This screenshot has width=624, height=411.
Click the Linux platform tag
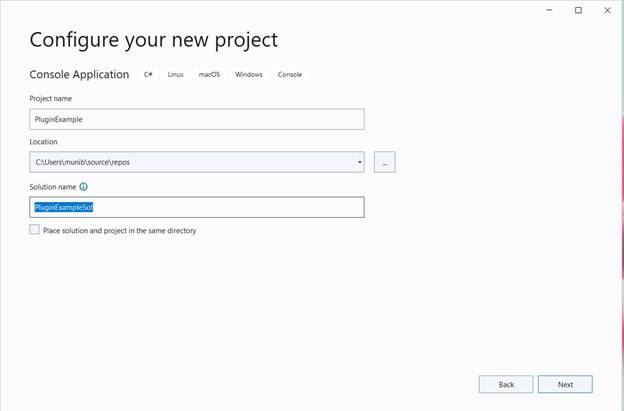tap(176, 74)
